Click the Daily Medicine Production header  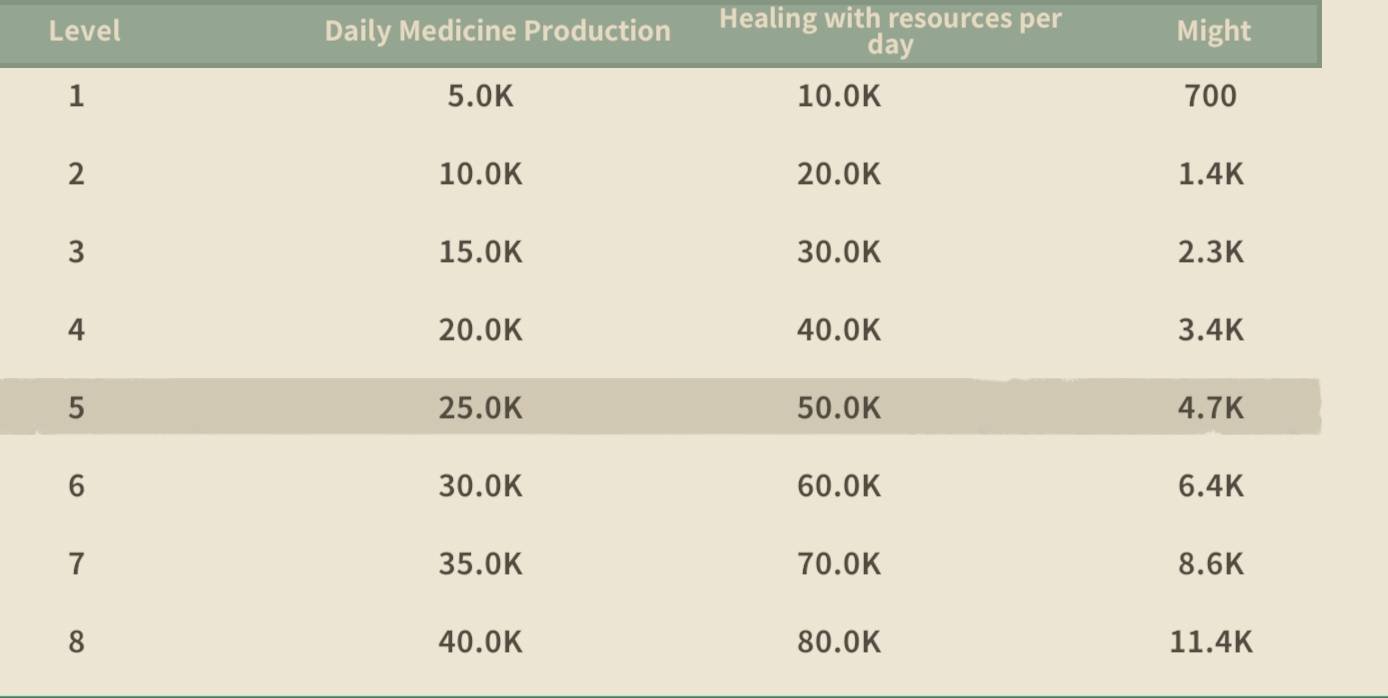[x=497, y=31]
